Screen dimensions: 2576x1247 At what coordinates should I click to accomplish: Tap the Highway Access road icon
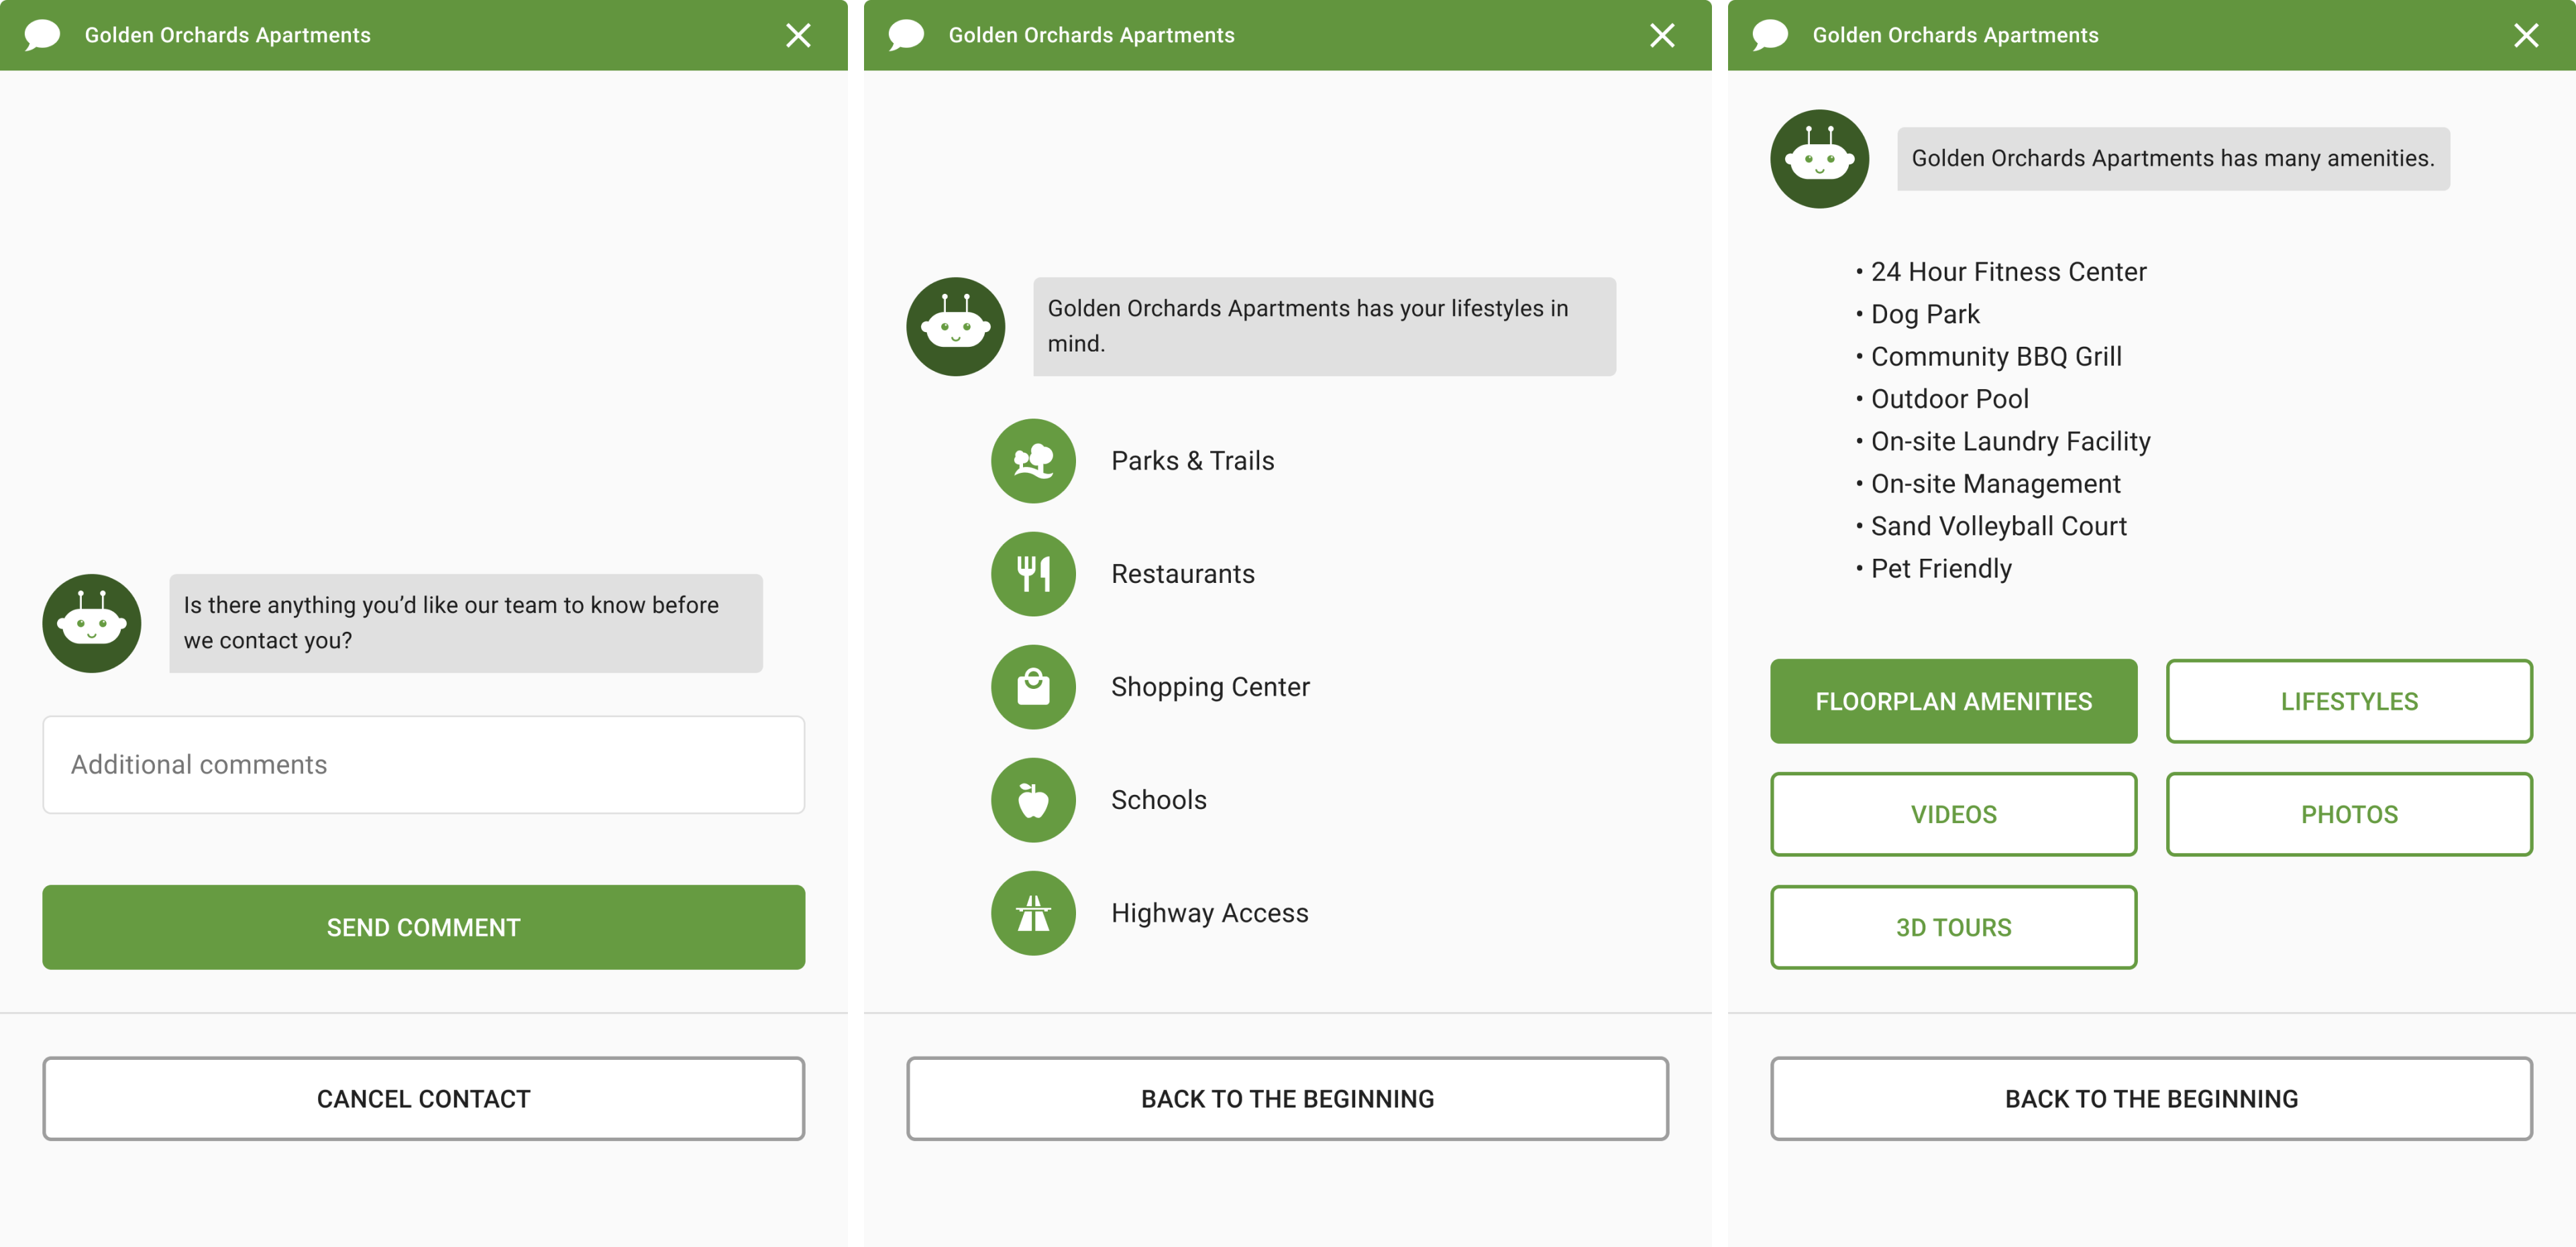pyautogui.click(x=1033, y=913)
